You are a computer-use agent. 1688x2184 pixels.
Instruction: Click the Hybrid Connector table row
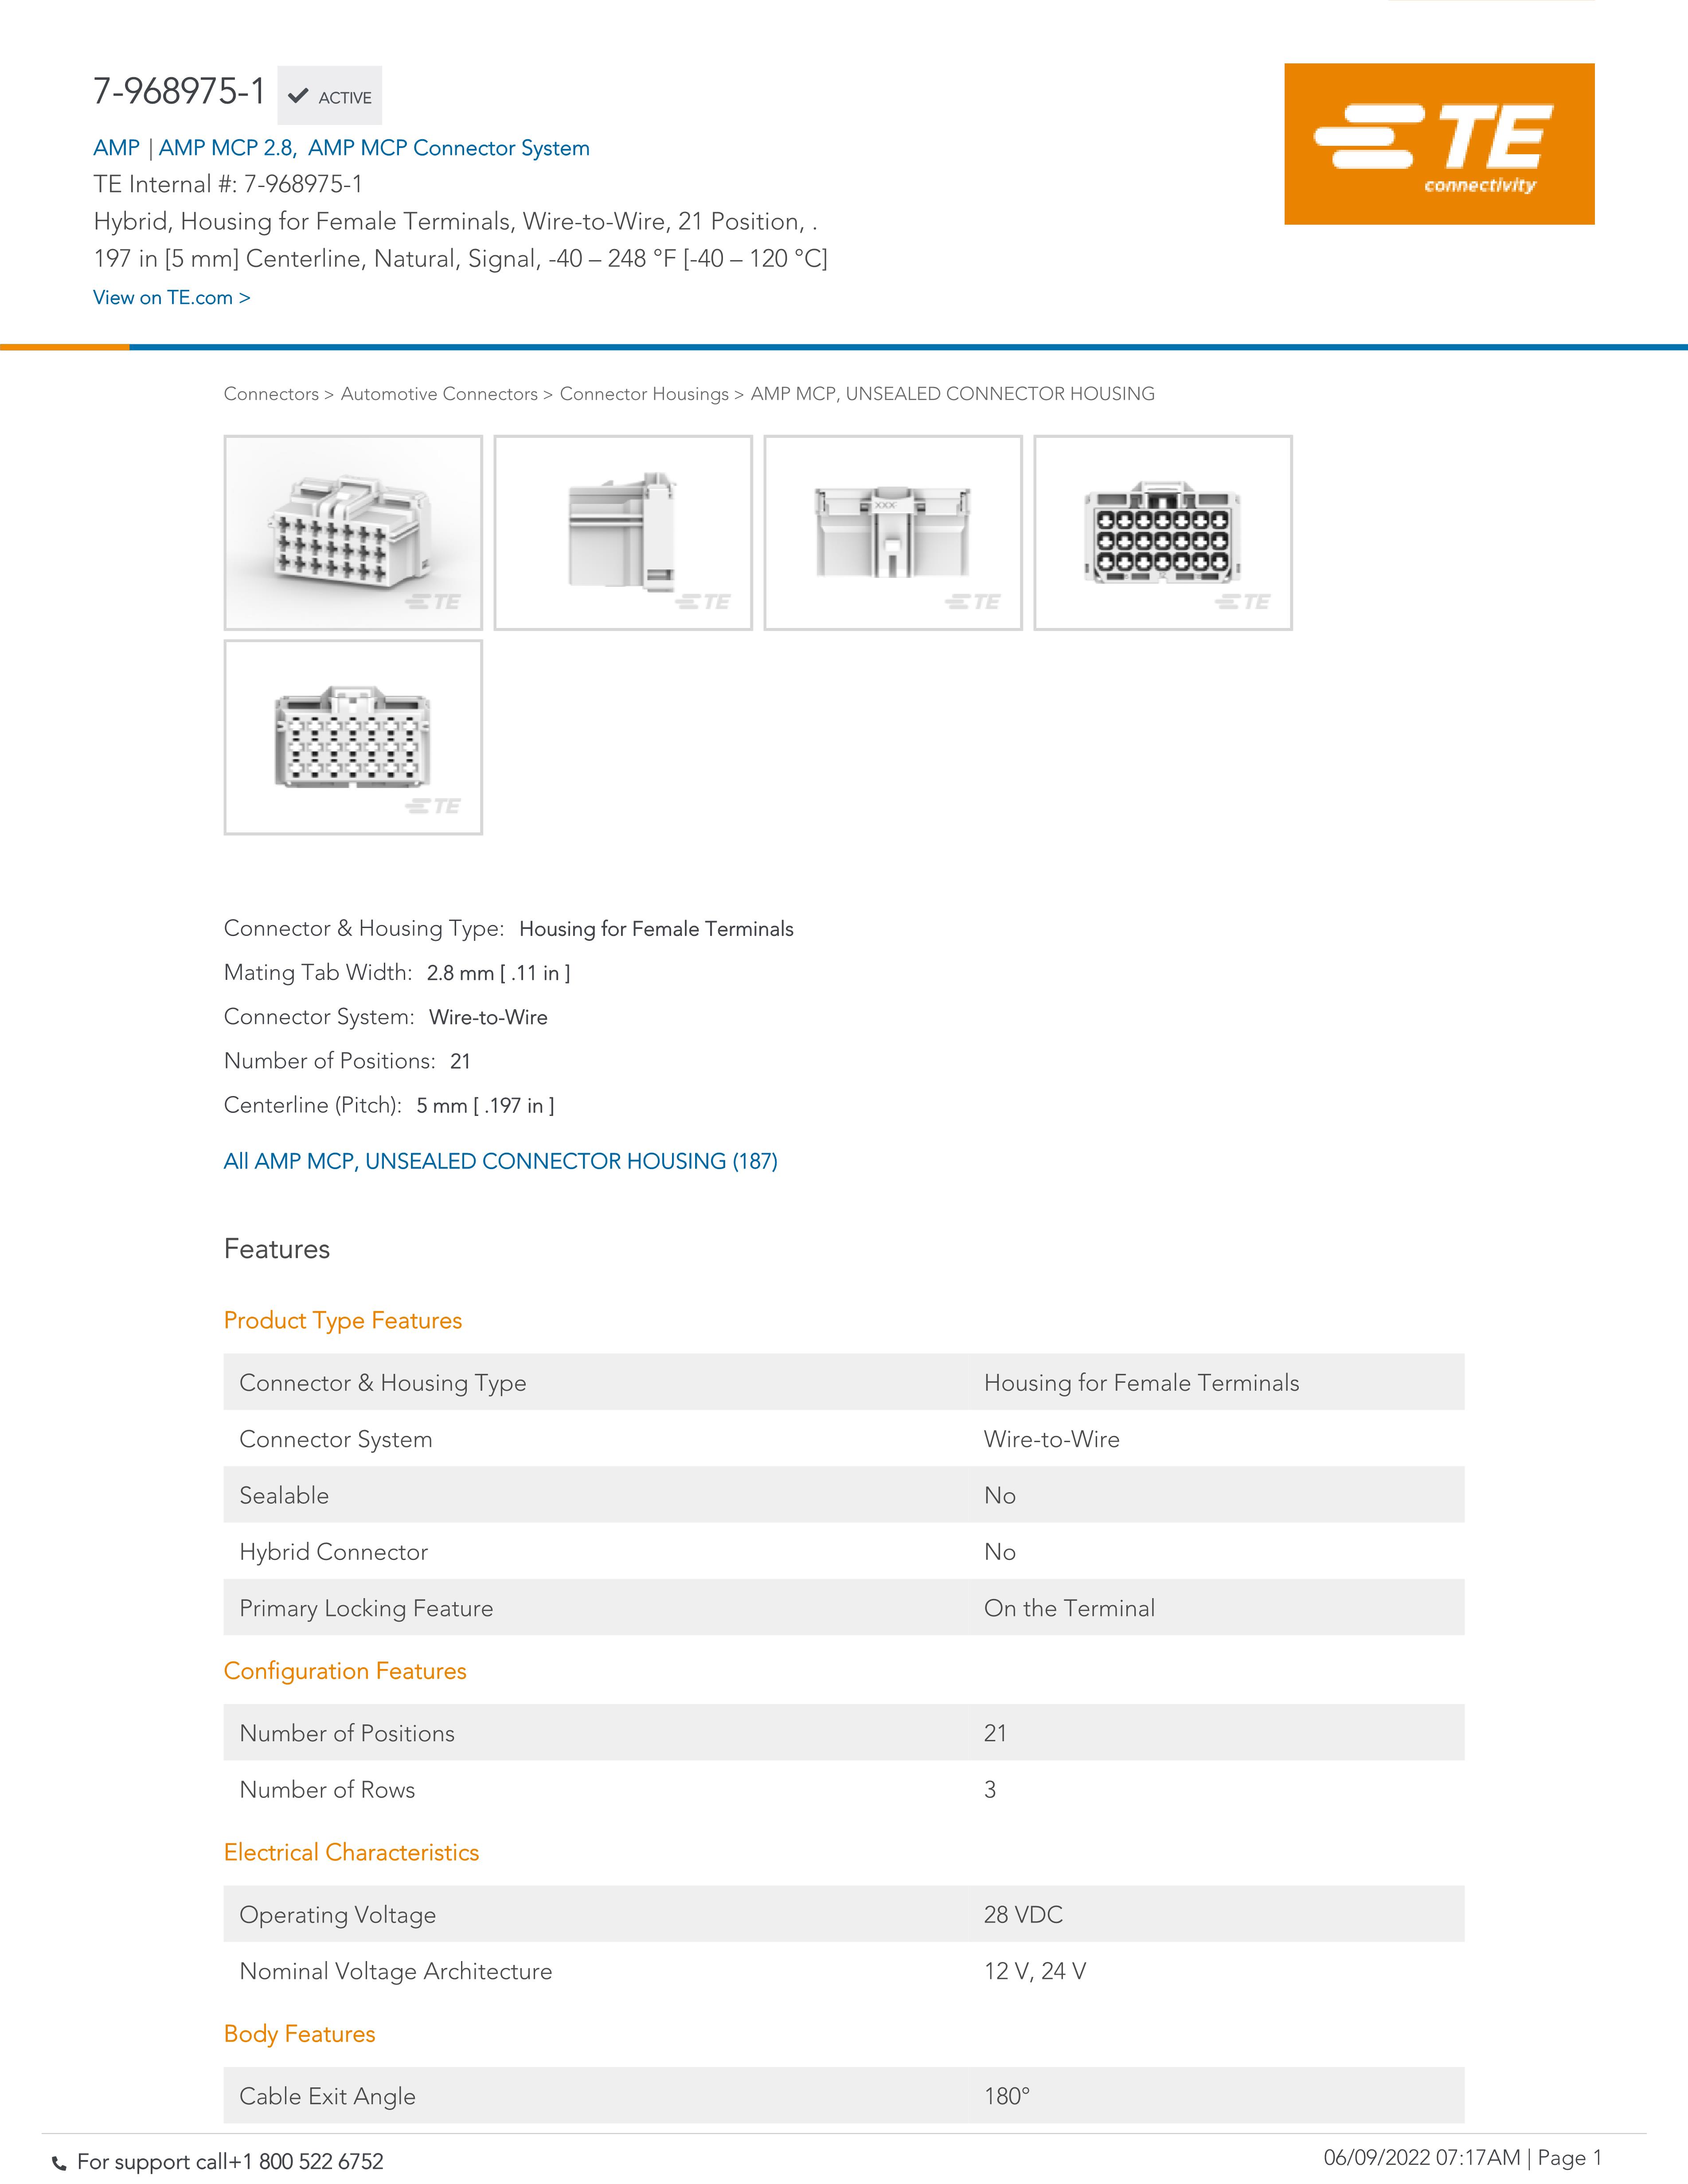844,1552
